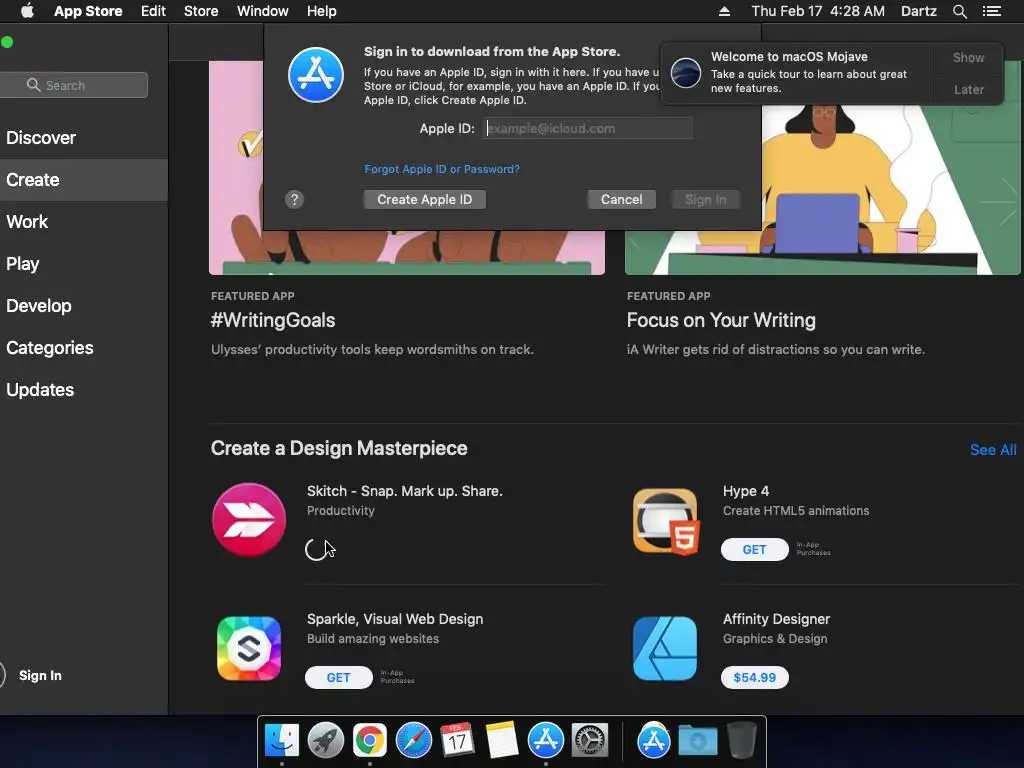Click the $54.99 price button
Image resolution: width=1024 pixels, height=768 pixels.
754,677
